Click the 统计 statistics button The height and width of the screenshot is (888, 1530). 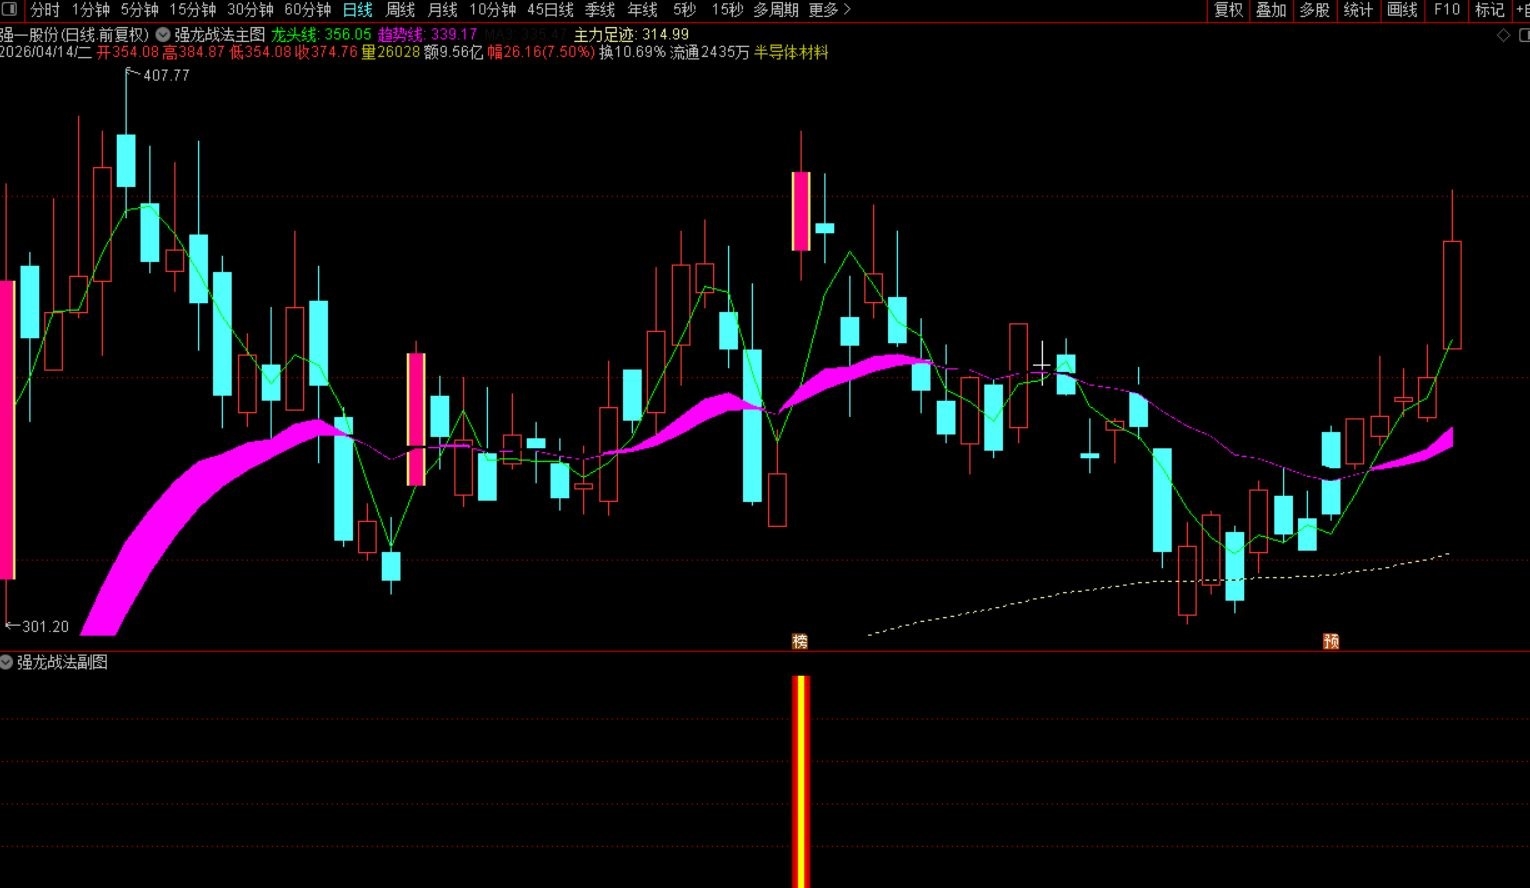[1358, 10]
